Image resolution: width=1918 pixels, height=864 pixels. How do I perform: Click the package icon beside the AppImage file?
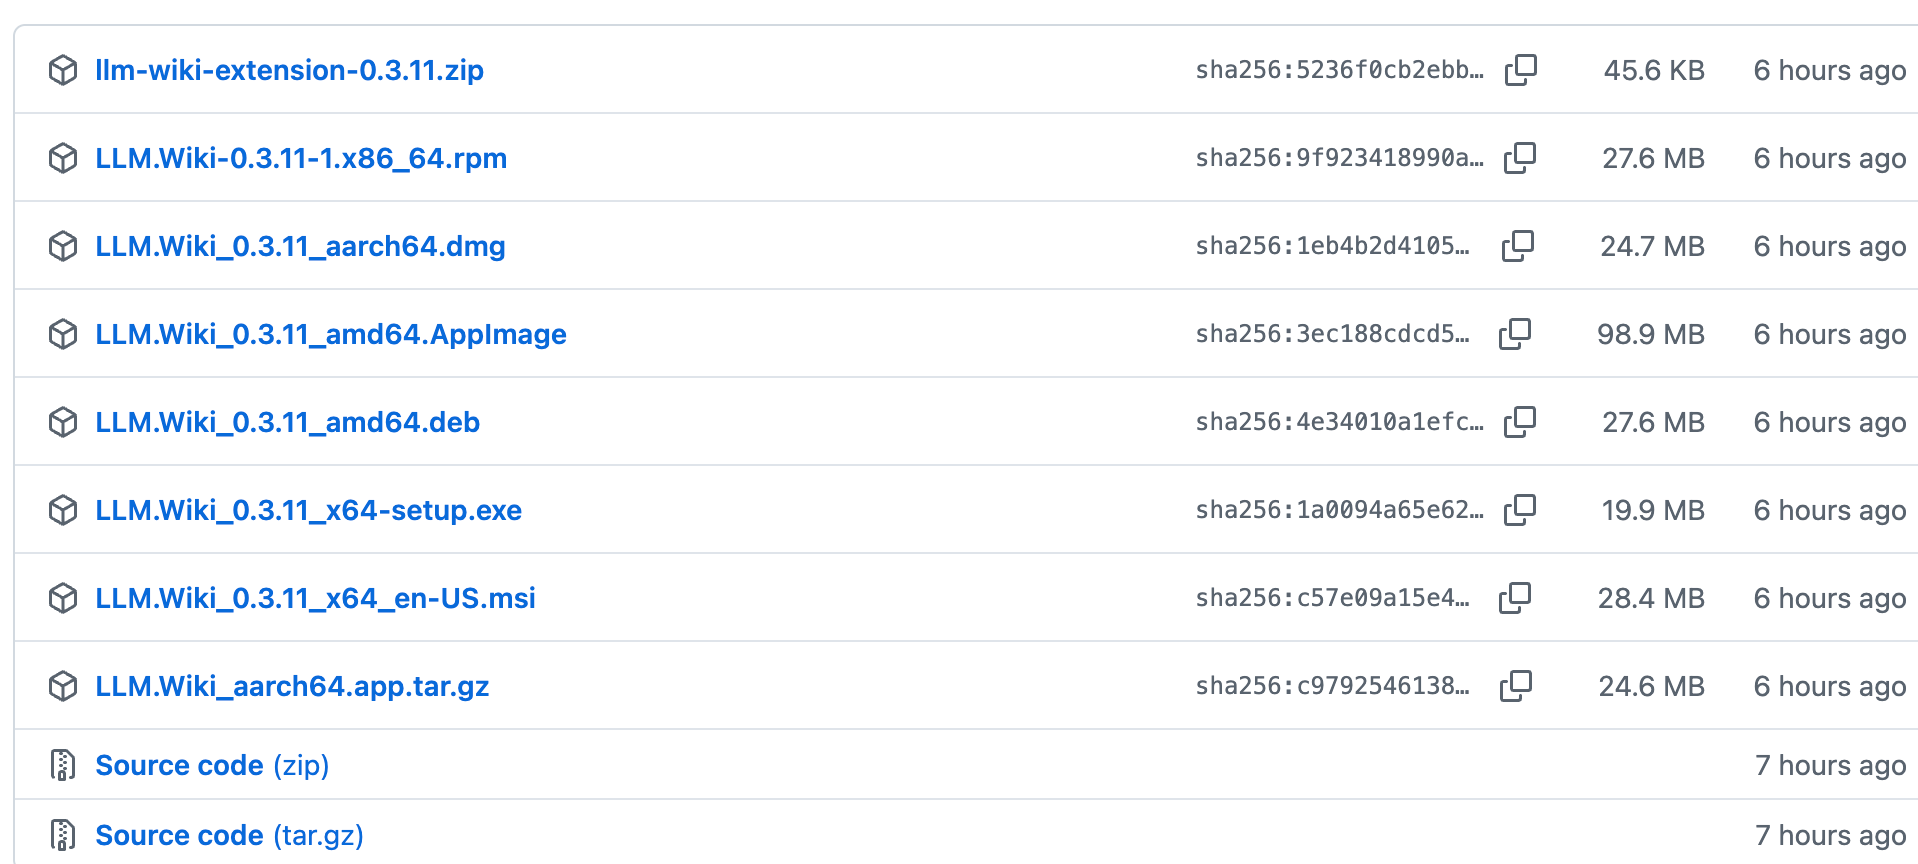[63, 334]
